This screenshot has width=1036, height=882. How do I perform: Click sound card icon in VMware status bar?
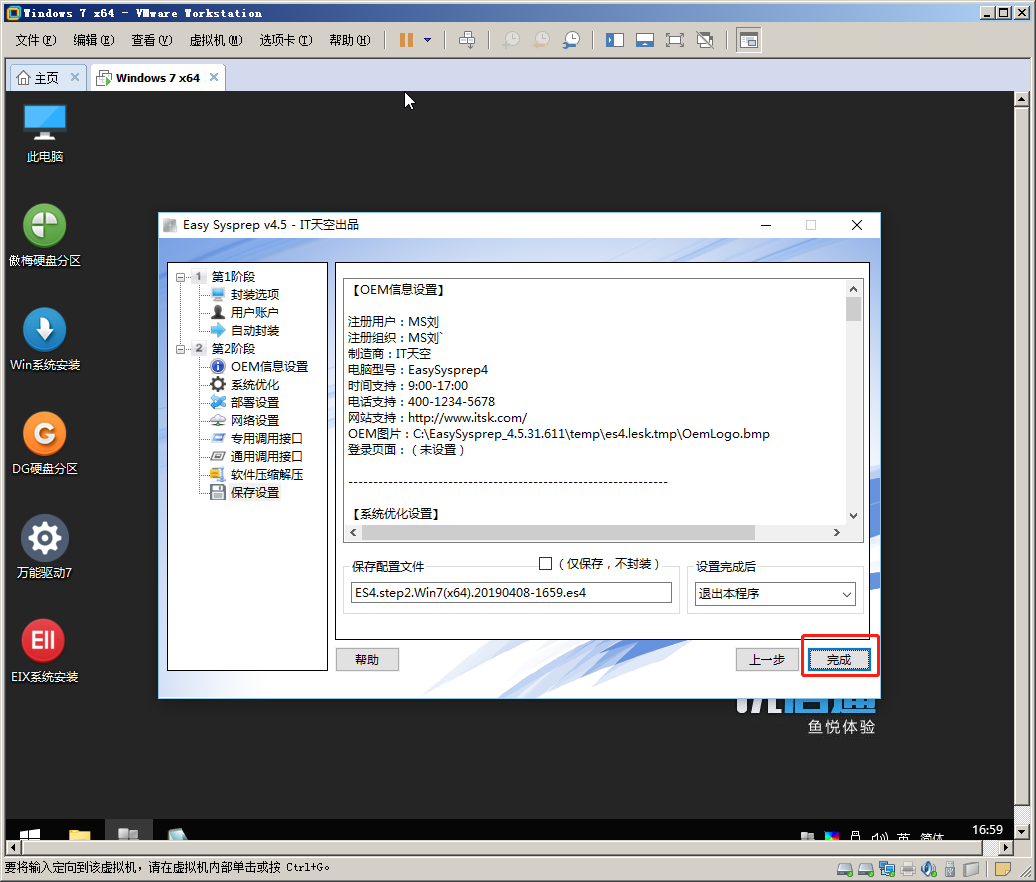click(x=928, y=869)
